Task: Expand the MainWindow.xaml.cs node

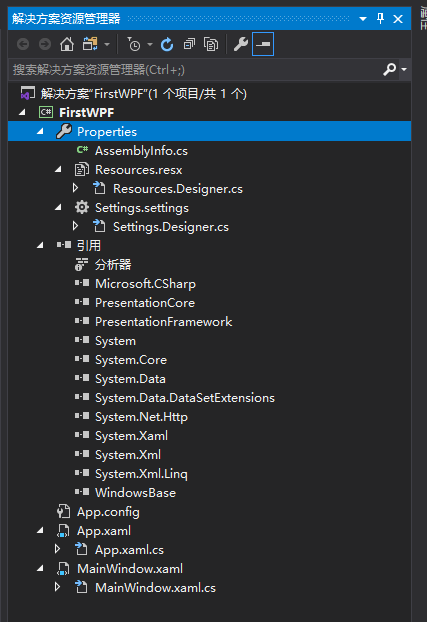Action: (58, 587)
